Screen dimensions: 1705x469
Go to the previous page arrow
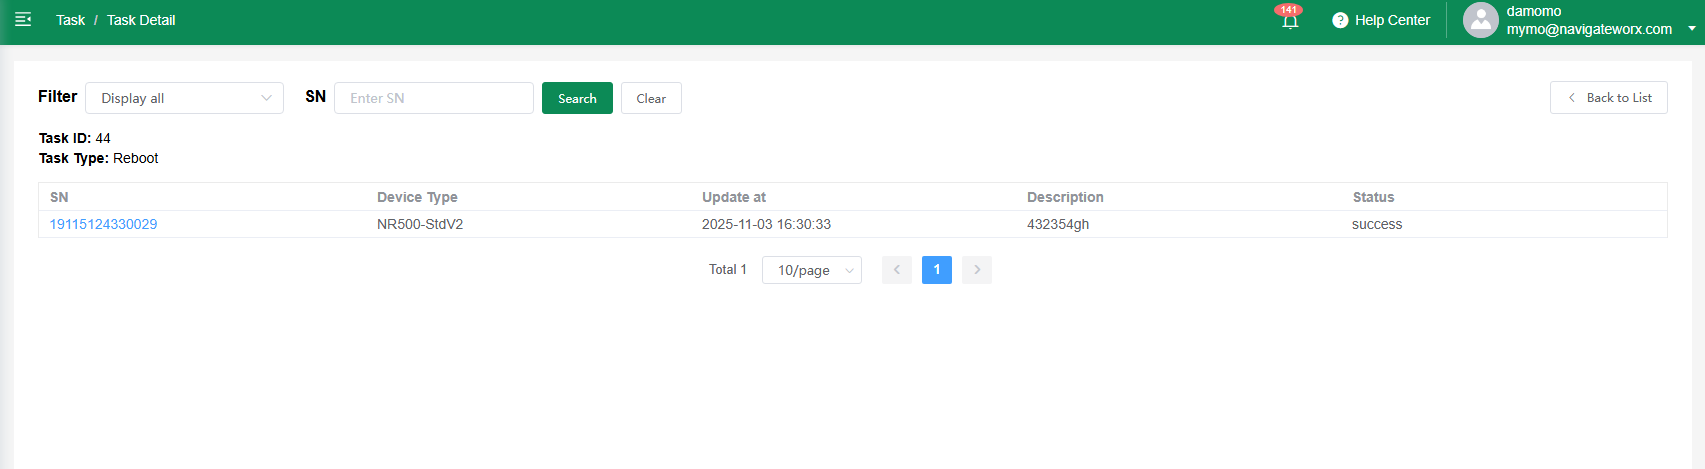(896, 270)
